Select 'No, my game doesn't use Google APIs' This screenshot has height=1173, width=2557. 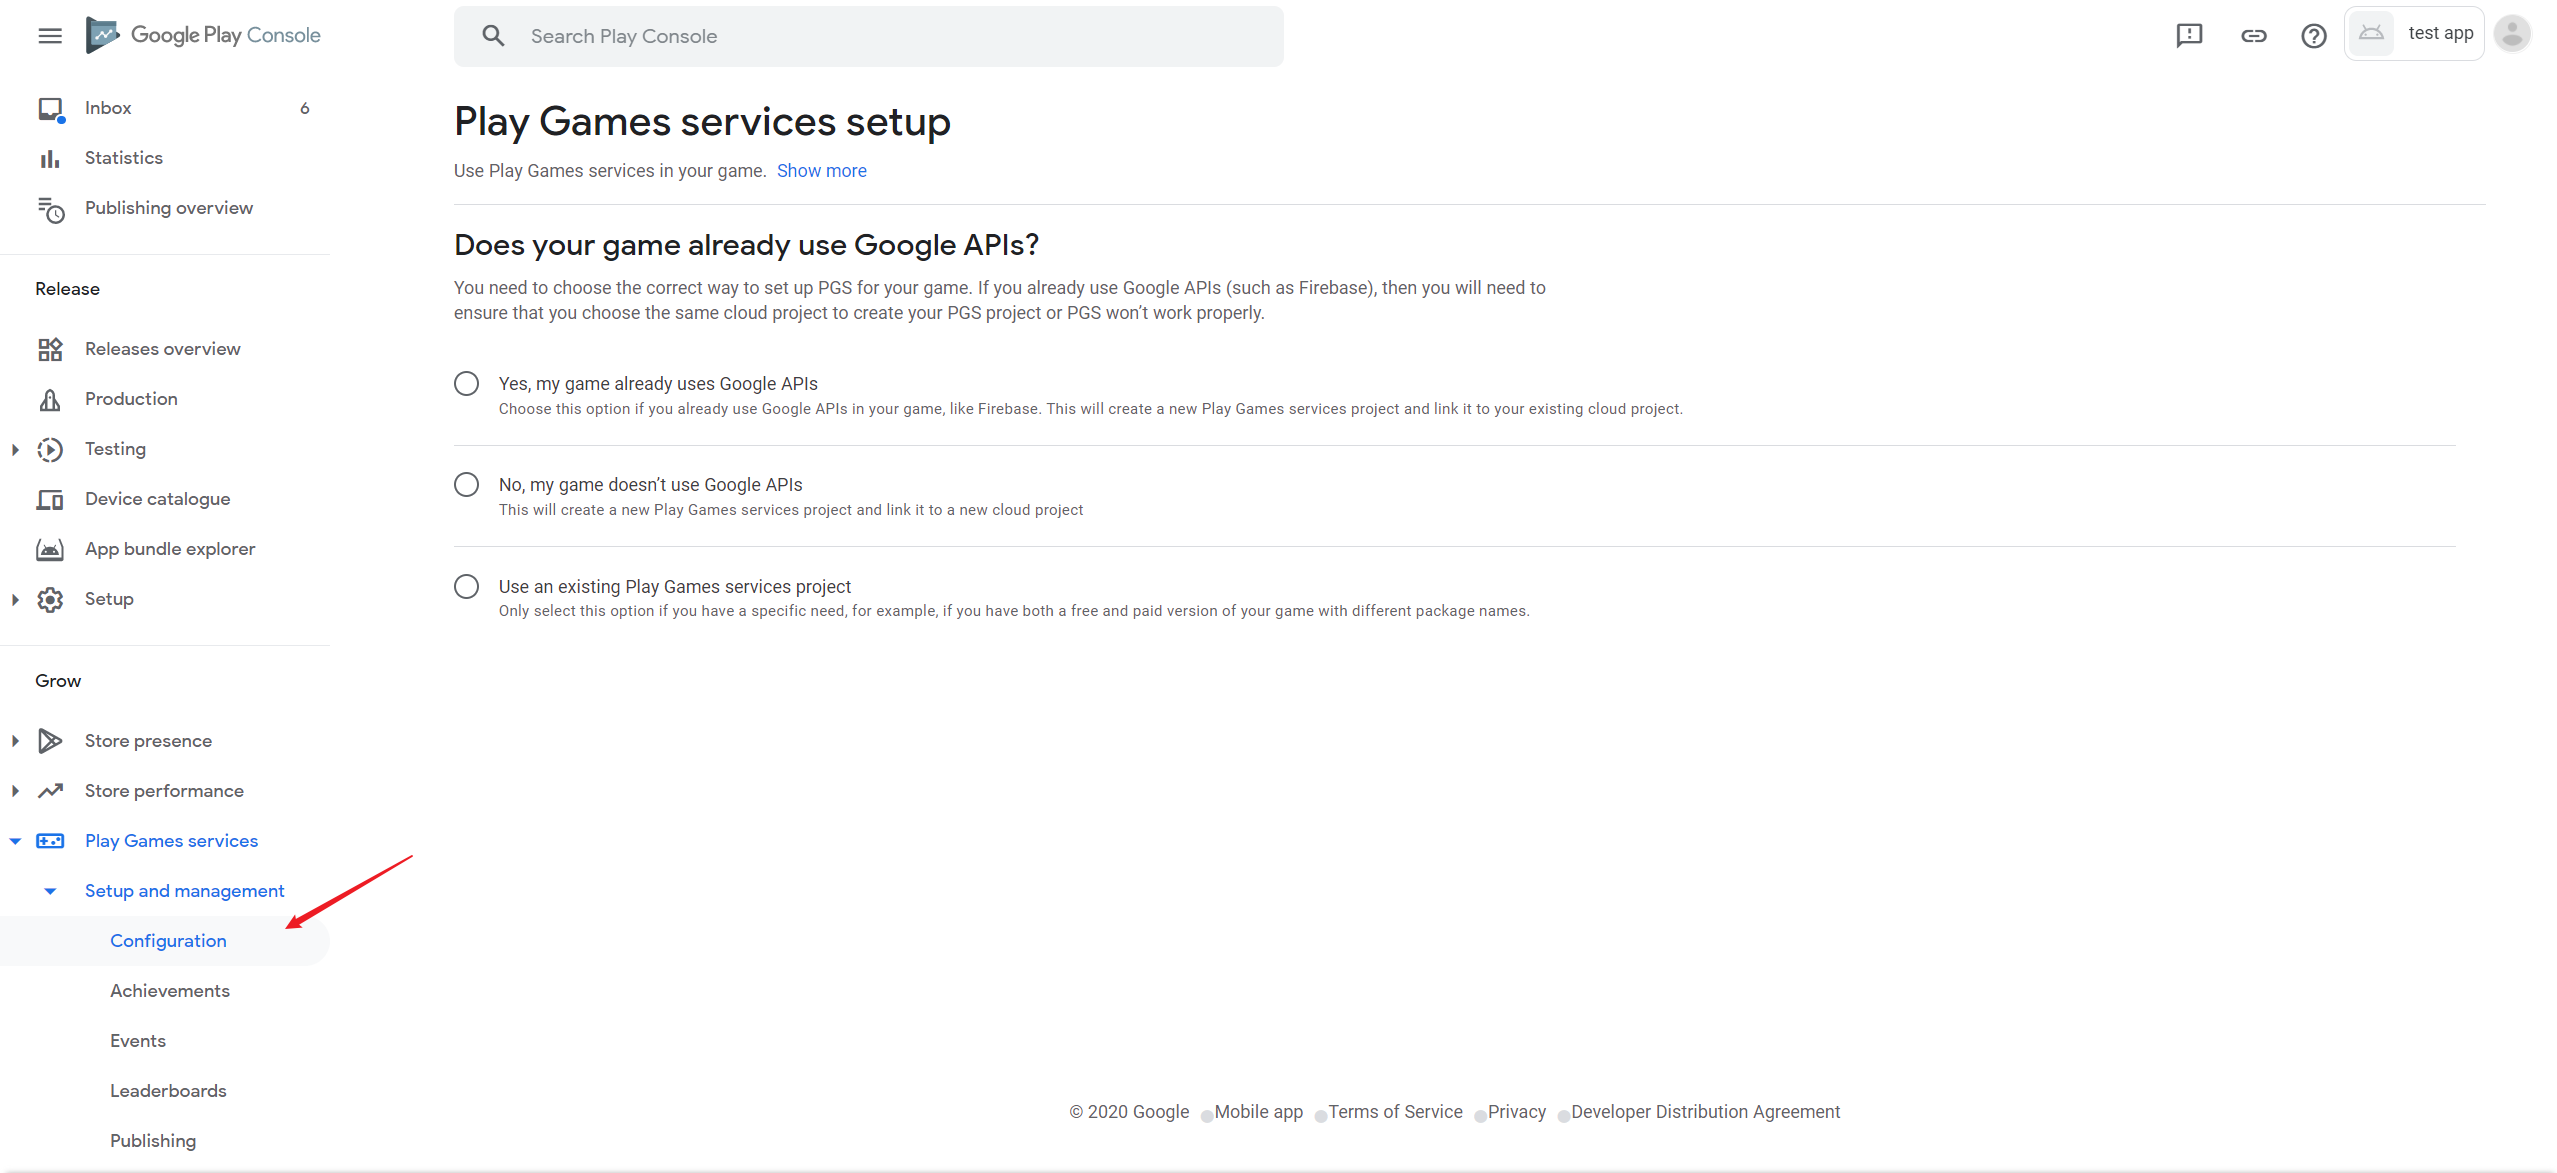(466, 485)
